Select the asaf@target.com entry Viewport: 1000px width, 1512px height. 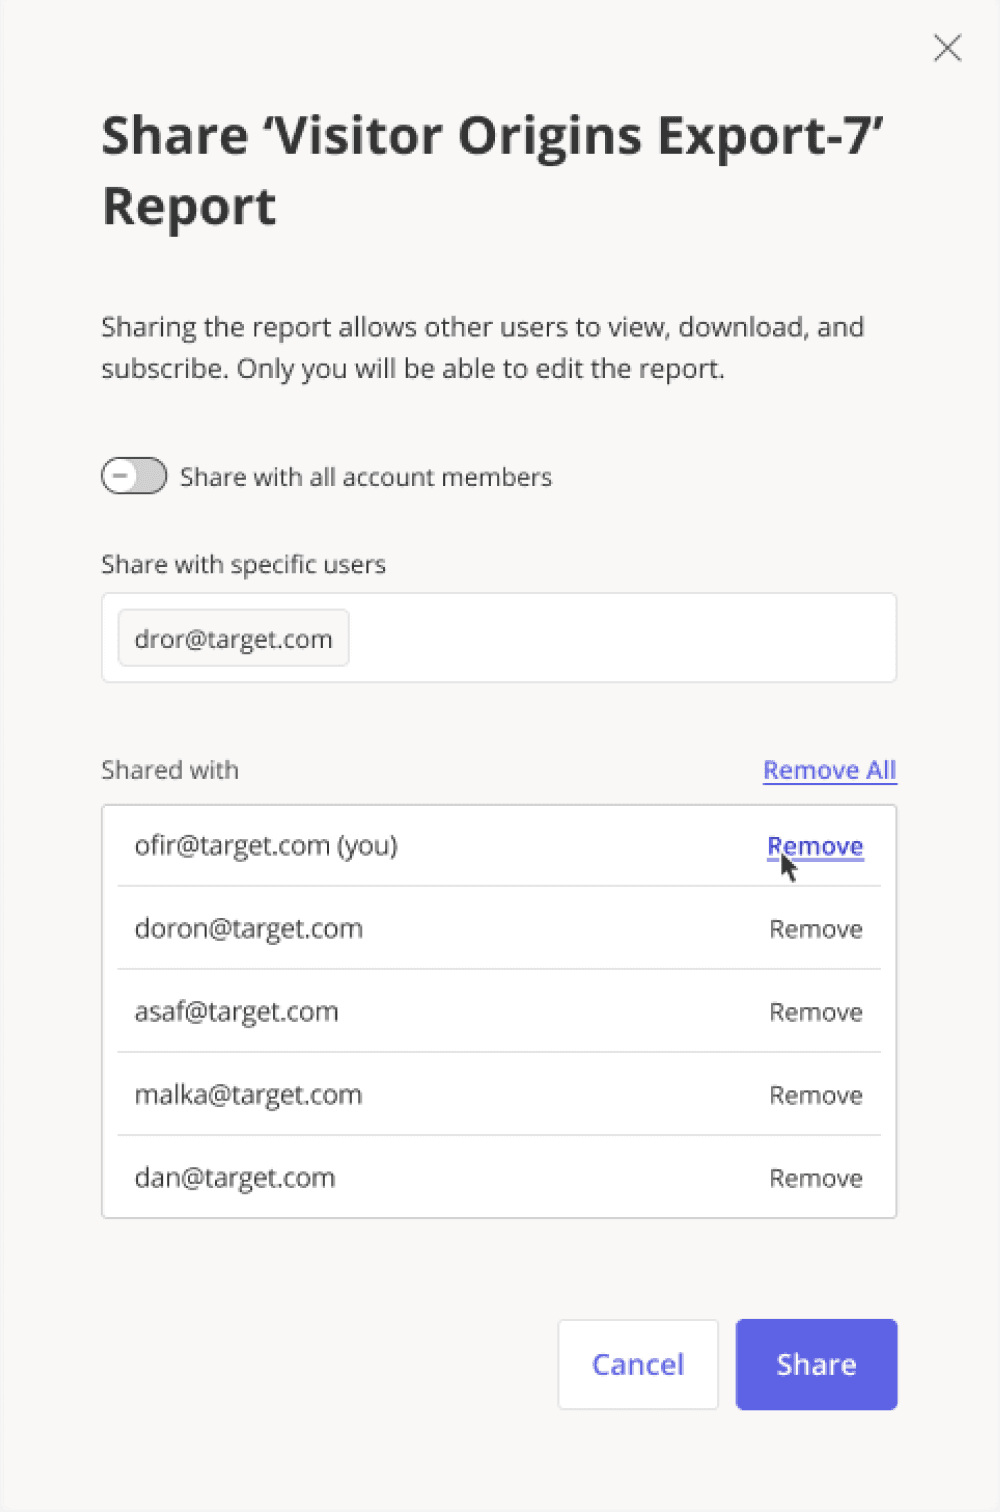pos(237,1011)
